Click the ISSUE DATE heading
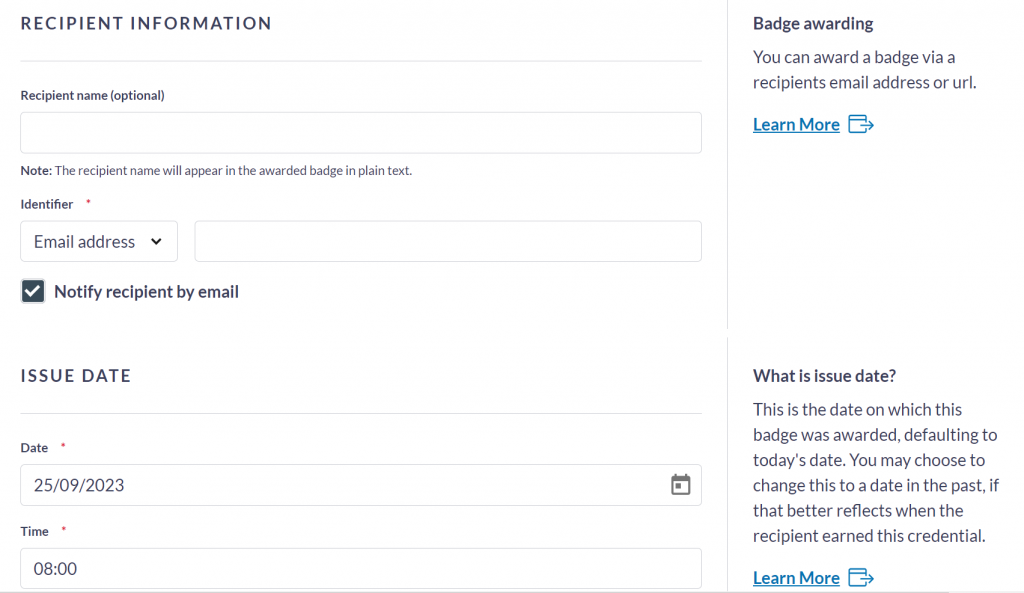Image resolution: width=1024 pixels, height=593 pixels. pyautogui.click(x=76, y=376)
